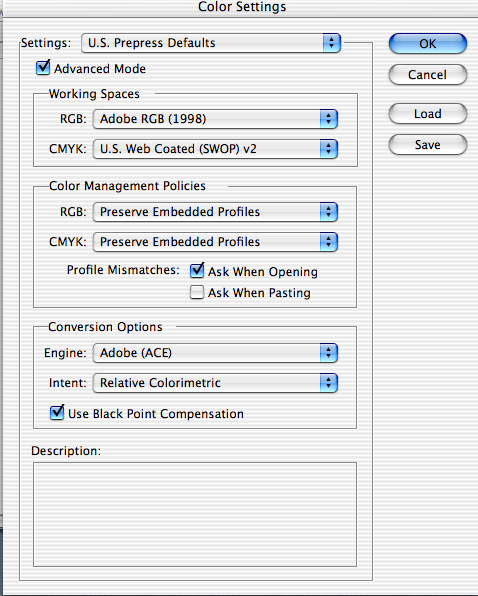This screenshot has width=478, height=596.
Task: Open the Working Spaces CMYK dropdown
Action: tap(215, 149)
